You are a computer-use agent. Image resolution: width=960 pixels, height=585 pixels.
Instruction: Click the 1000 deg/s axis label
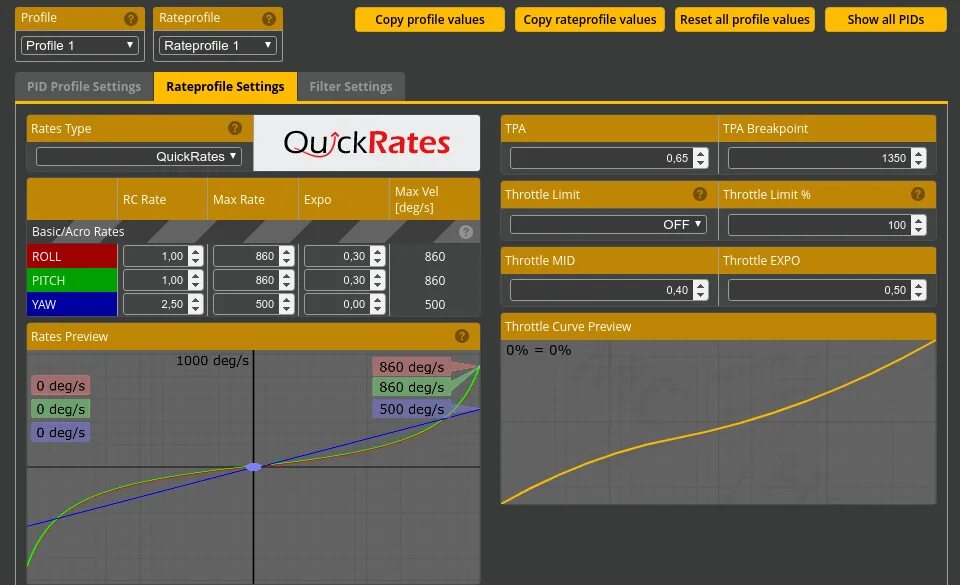[x=212, y=360]
